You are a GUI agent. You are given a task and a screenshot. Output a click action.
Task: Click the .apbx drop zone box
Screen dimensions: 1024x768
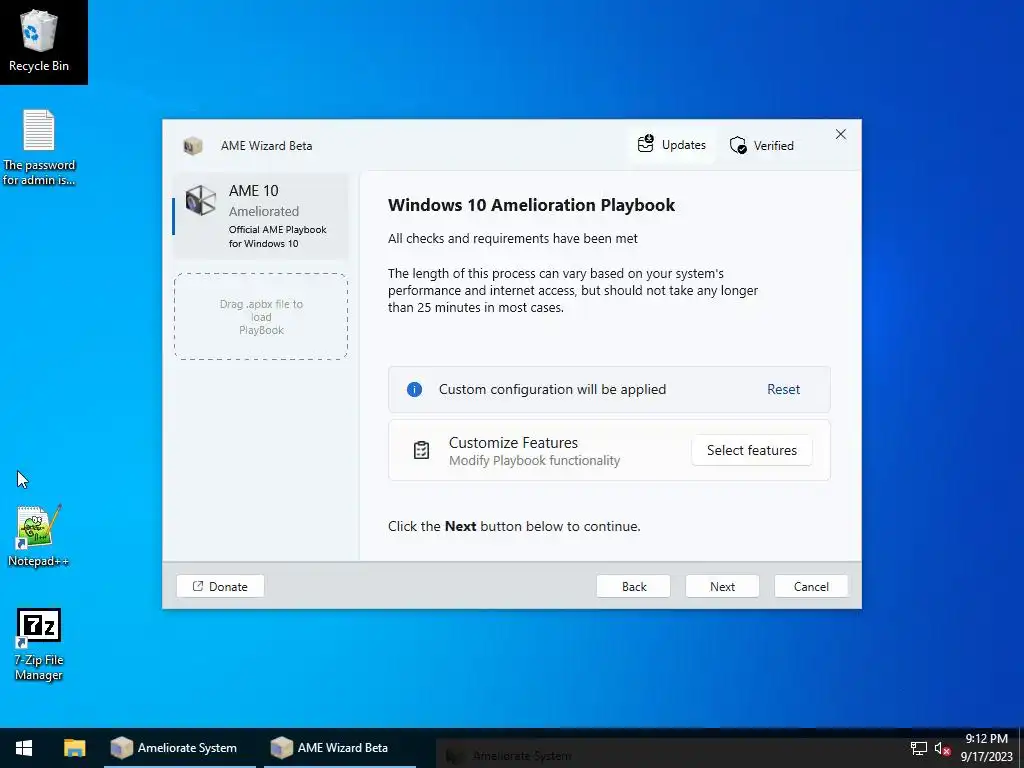[261, 317]
